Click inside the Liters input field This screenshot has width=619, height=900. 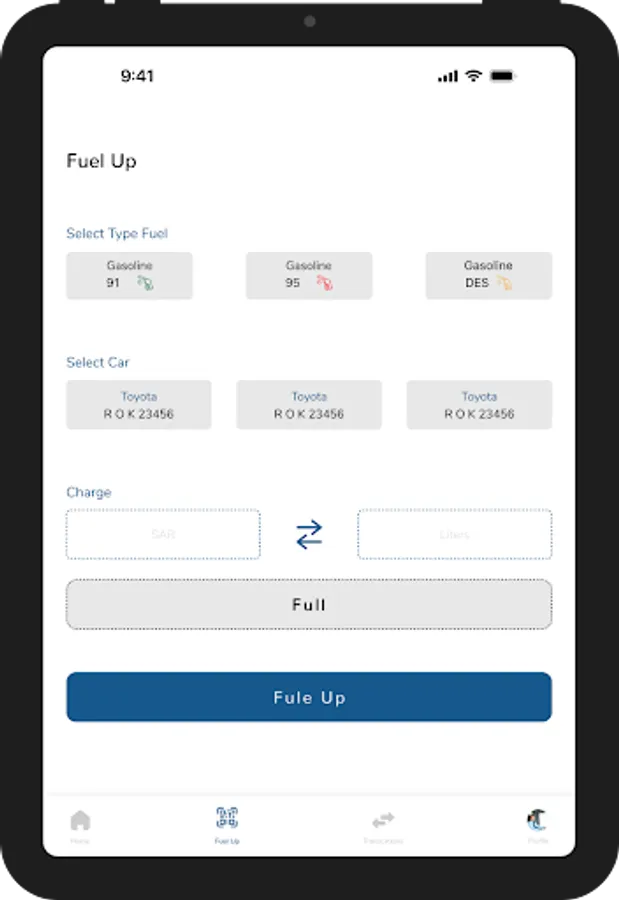coord(453,534)
